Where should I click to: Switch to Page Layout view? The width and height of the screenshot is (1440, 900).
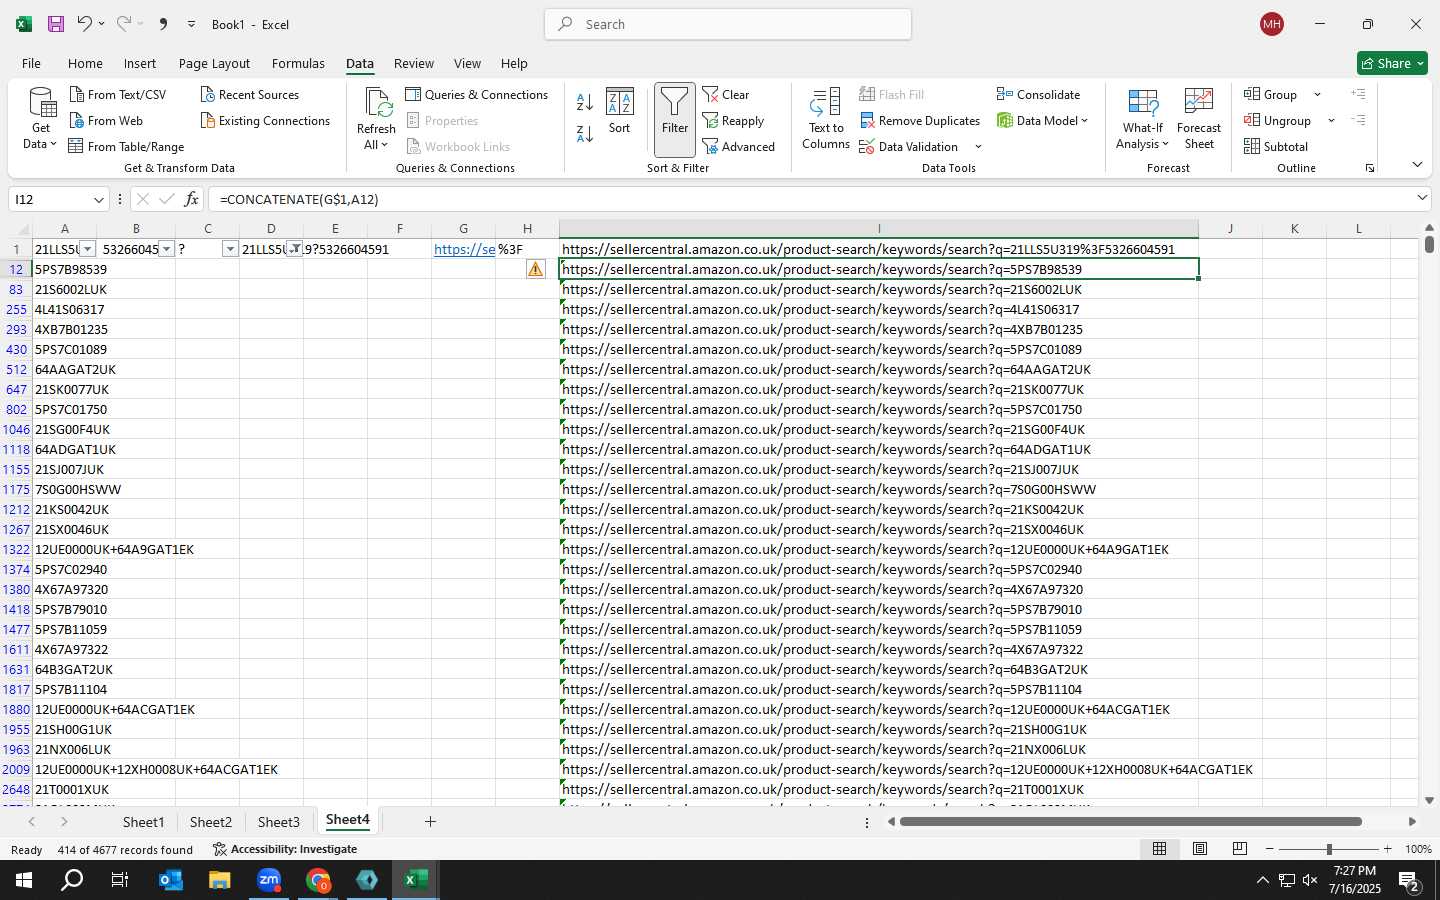point(1199,849)
